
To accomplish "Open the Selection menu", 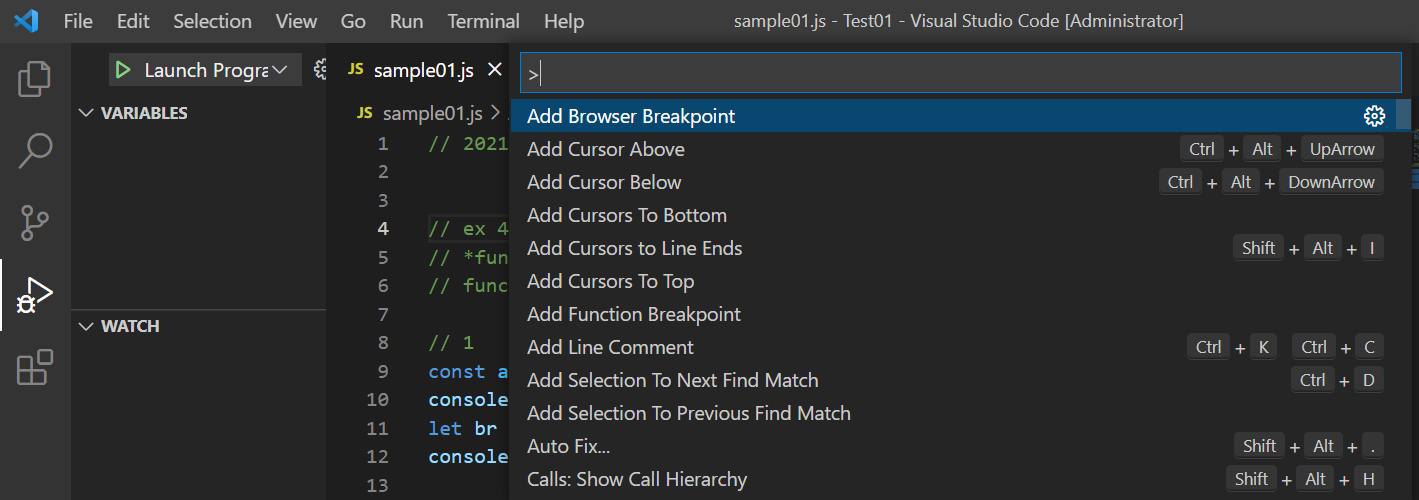I will pyautogui.click(x=212, y=21).
